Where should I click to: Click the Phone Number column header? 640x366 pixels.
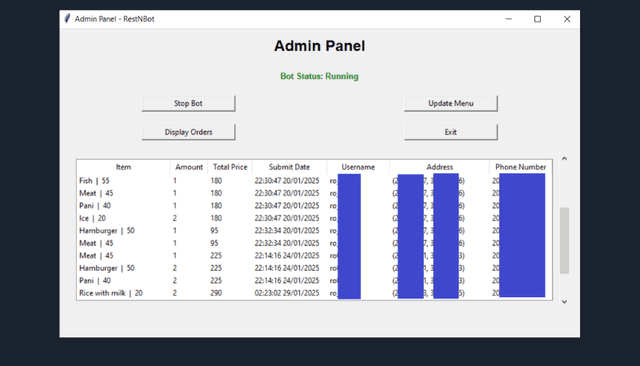tap(520, 167)
